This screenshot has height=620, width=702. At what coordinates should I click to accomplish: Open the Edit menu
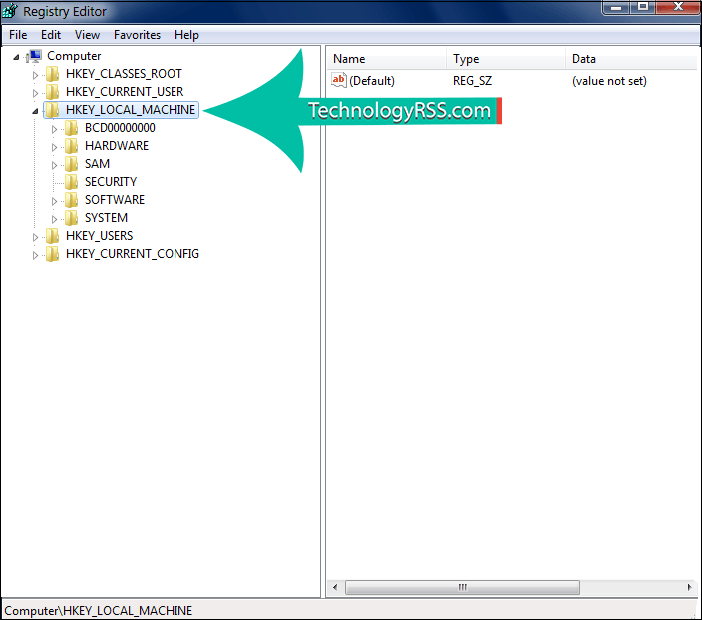coord(51,35)
